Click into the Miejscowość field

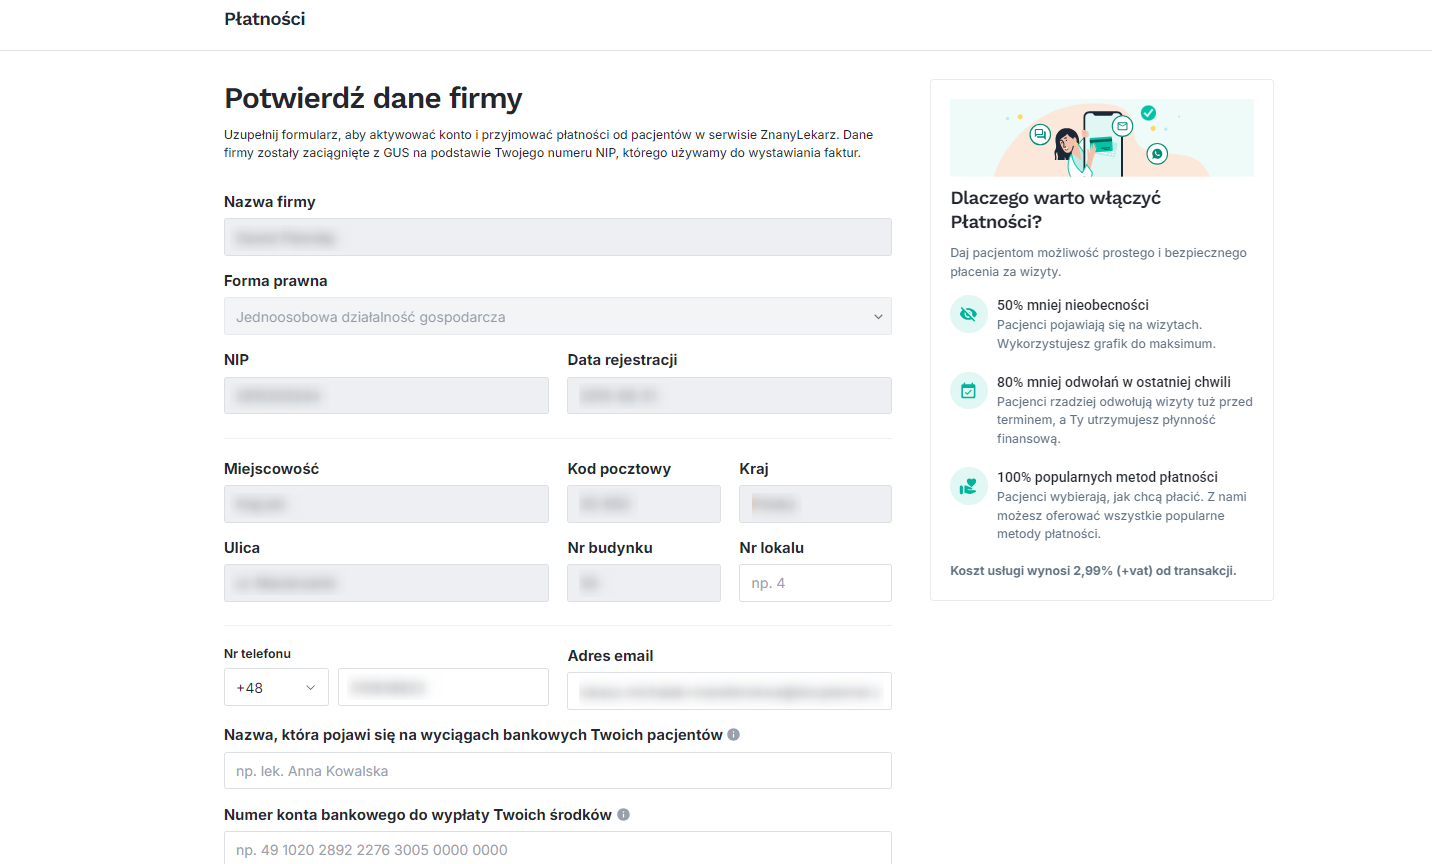[386, 504]
